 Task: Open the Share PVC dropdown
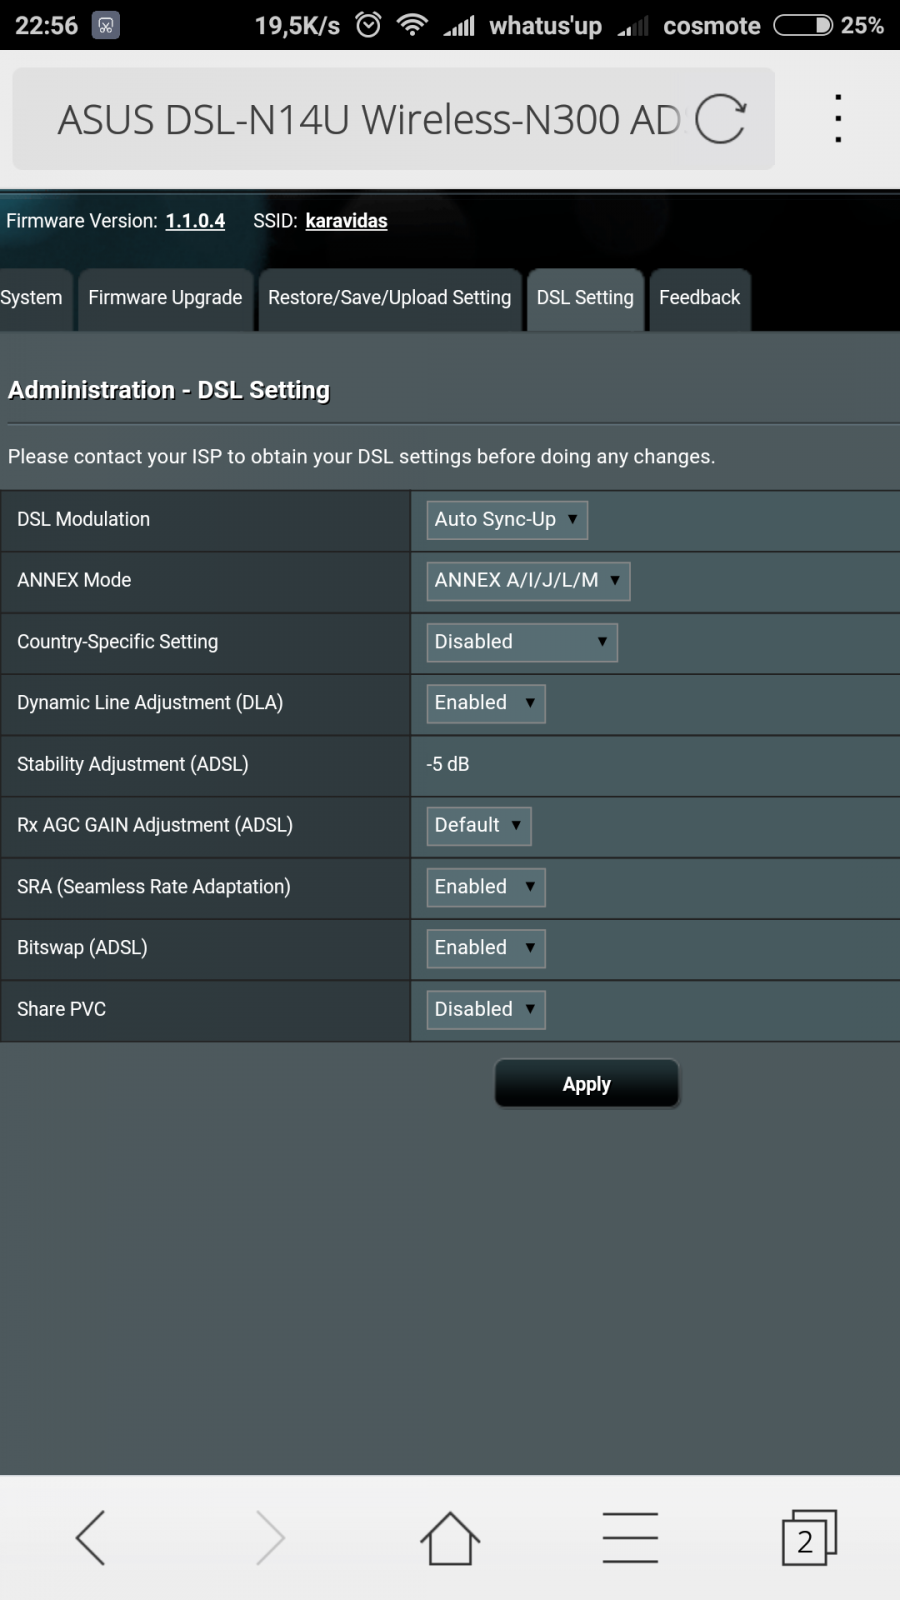(x=486, y=1009)
